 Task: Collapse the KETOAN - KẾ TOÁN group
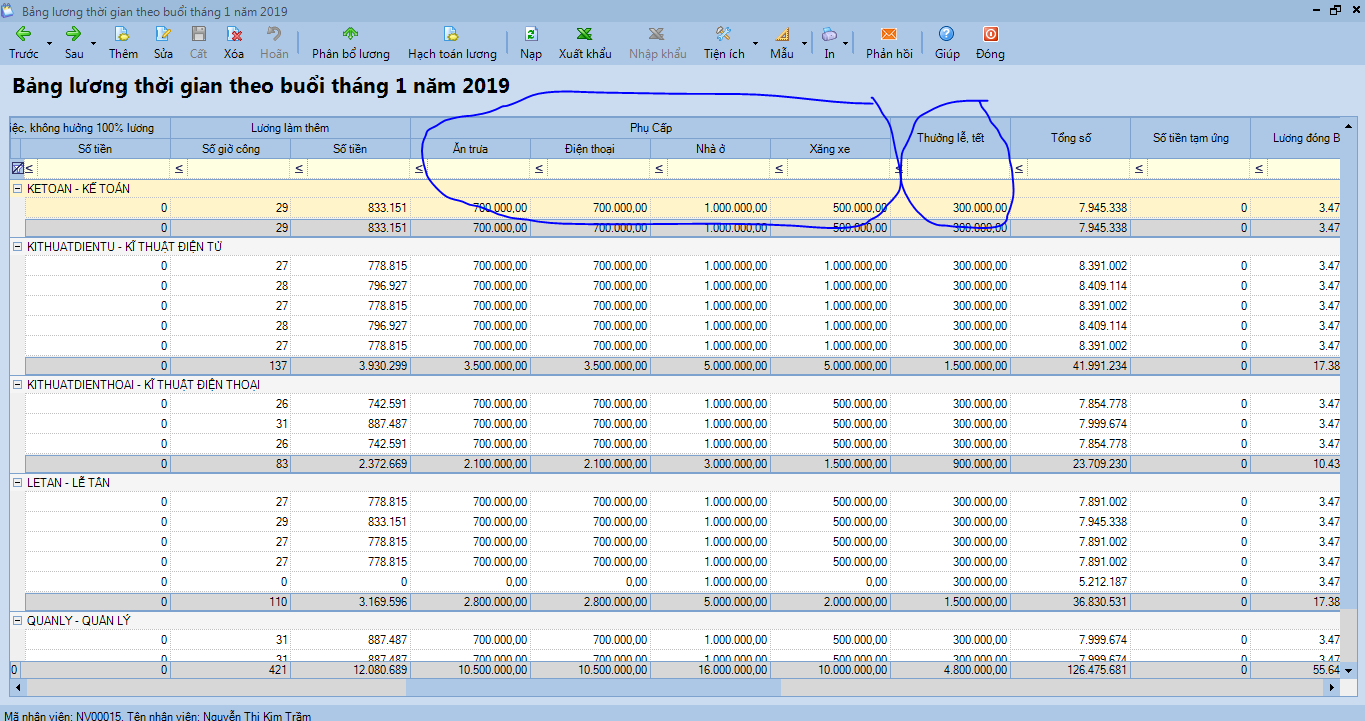point(18,188)
